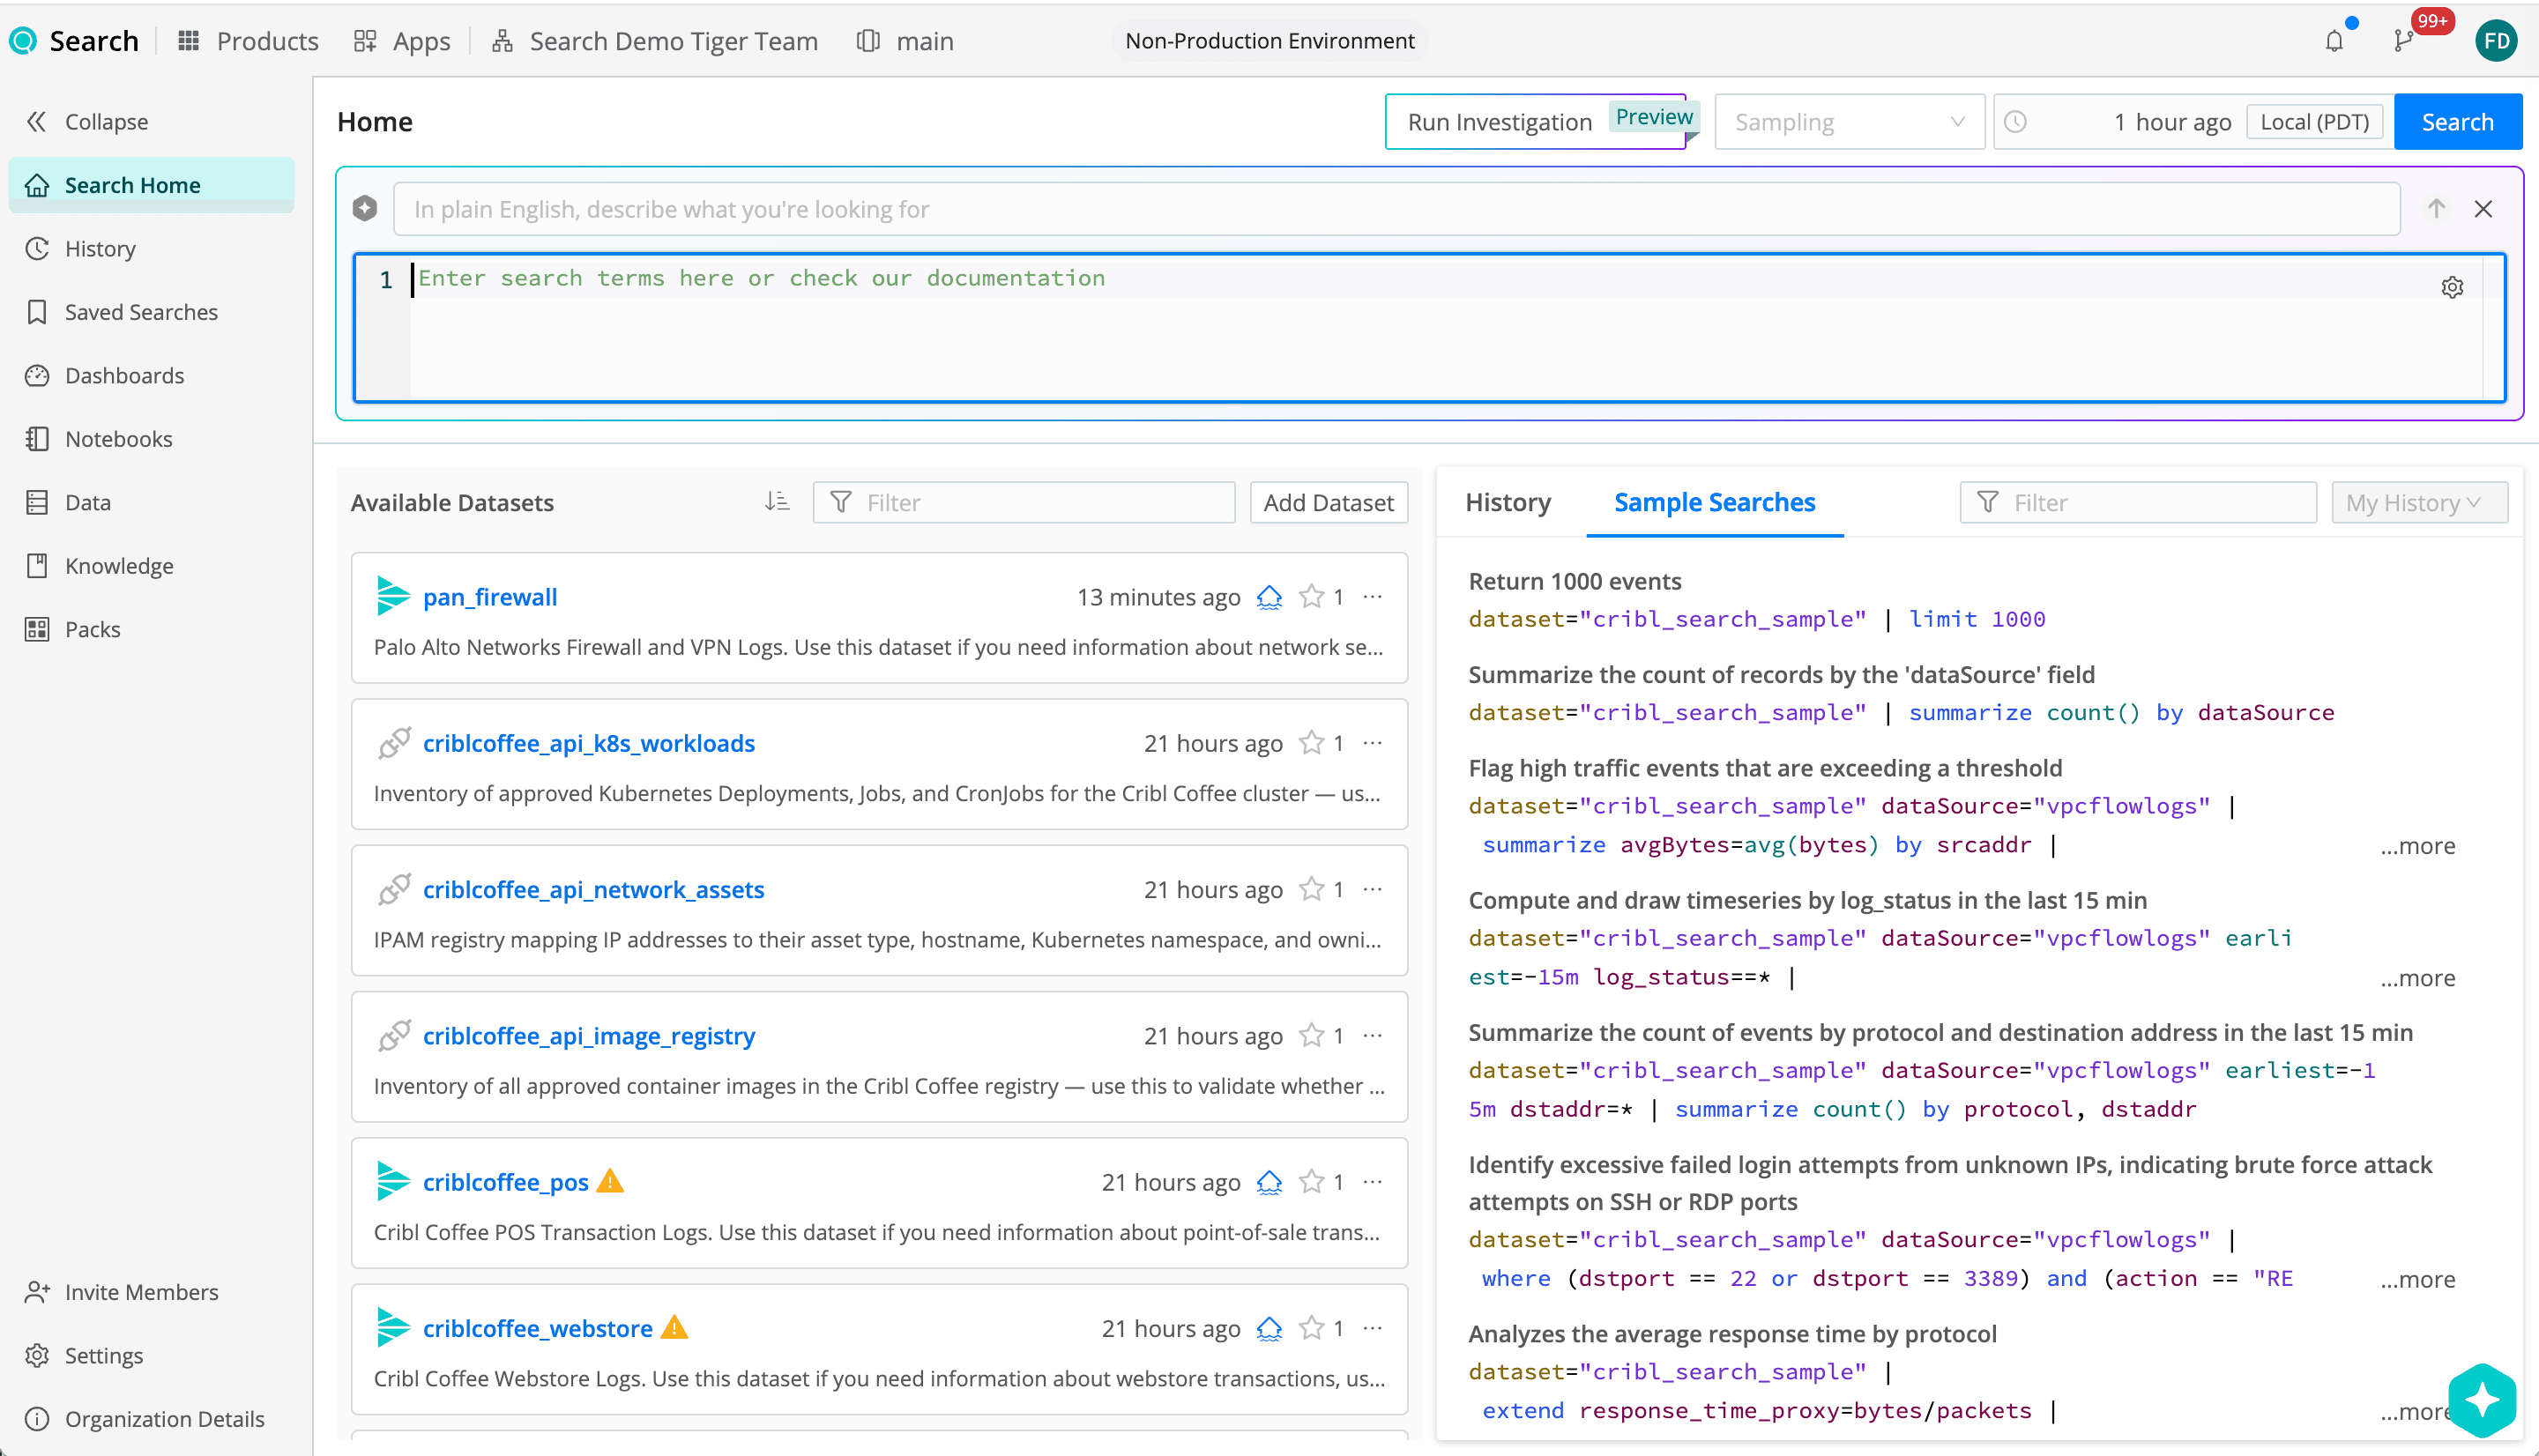Close the plain English prompt bar
Screen dimensions: 2539x1456
2483,208
